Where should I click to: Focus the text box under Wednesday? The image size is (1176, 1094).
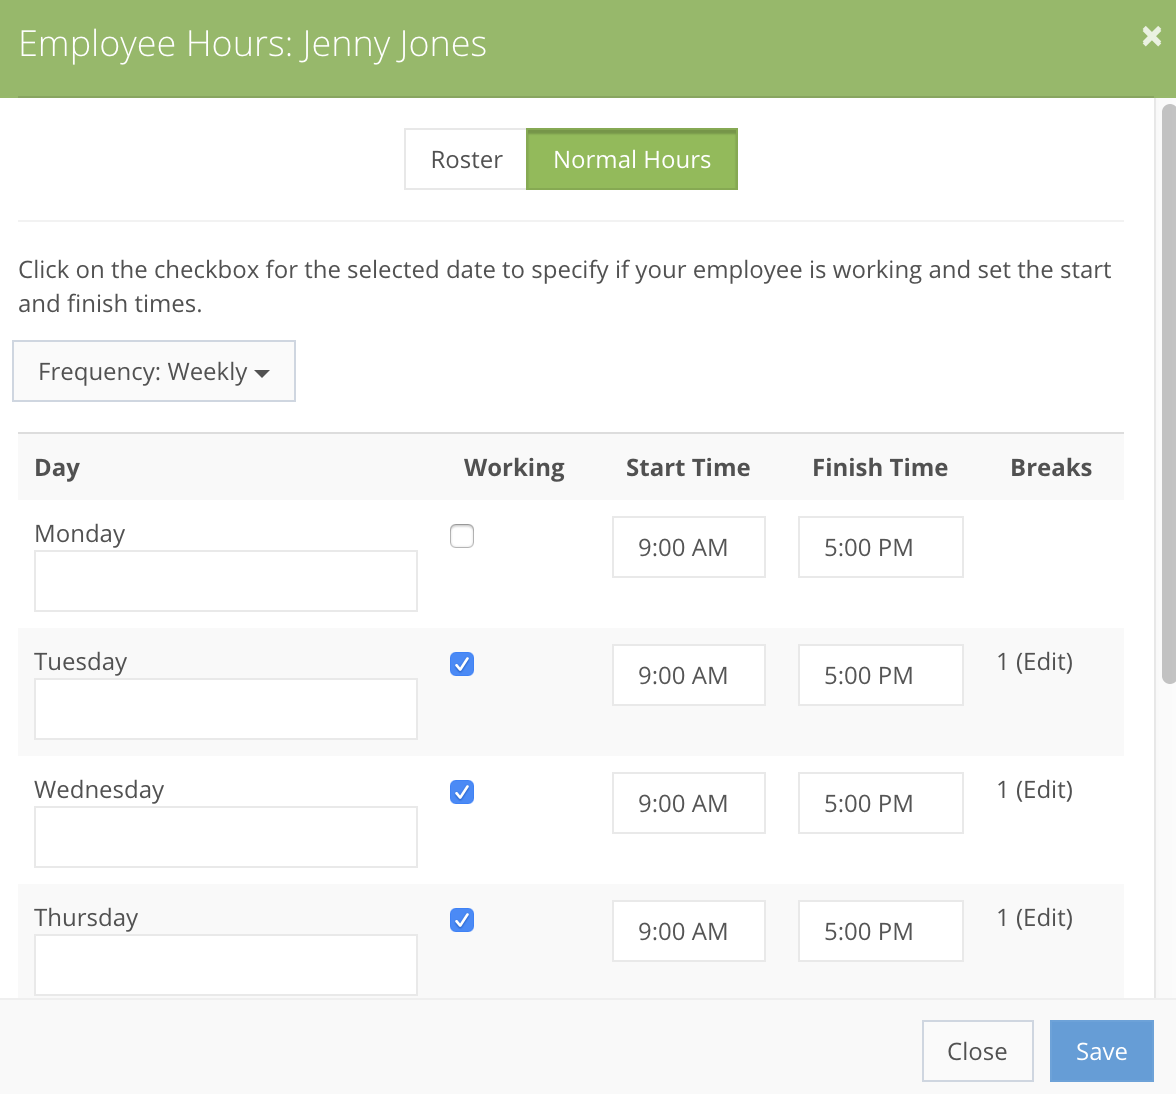(226, 837)
